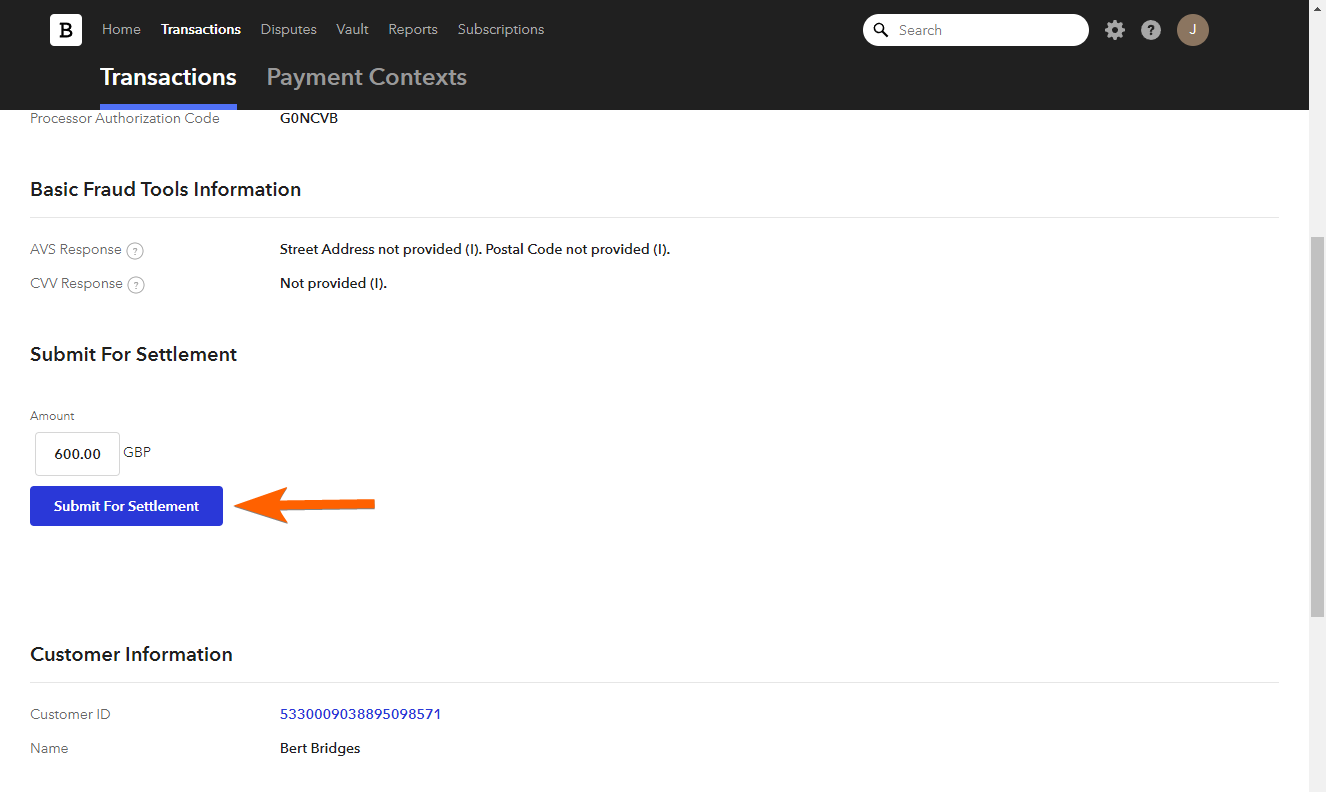Open the Disputes menu item
Screen dimensions: 1326x792
pos(288,29)
